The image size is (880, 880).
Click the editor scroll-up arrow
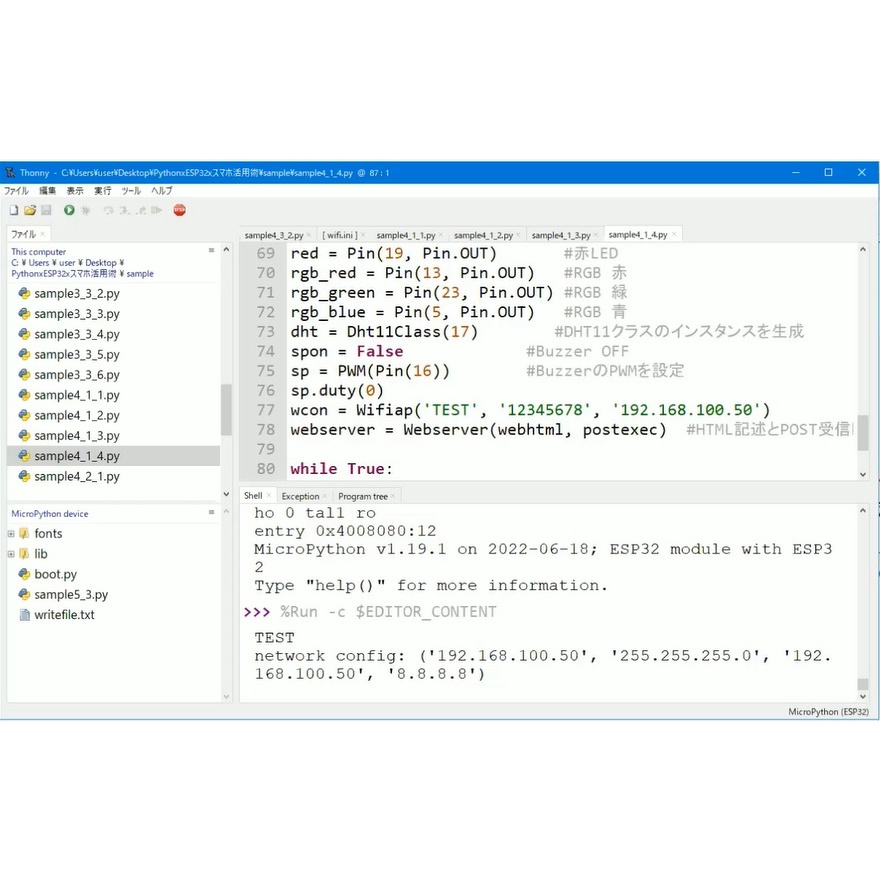(x=863, y=249)
